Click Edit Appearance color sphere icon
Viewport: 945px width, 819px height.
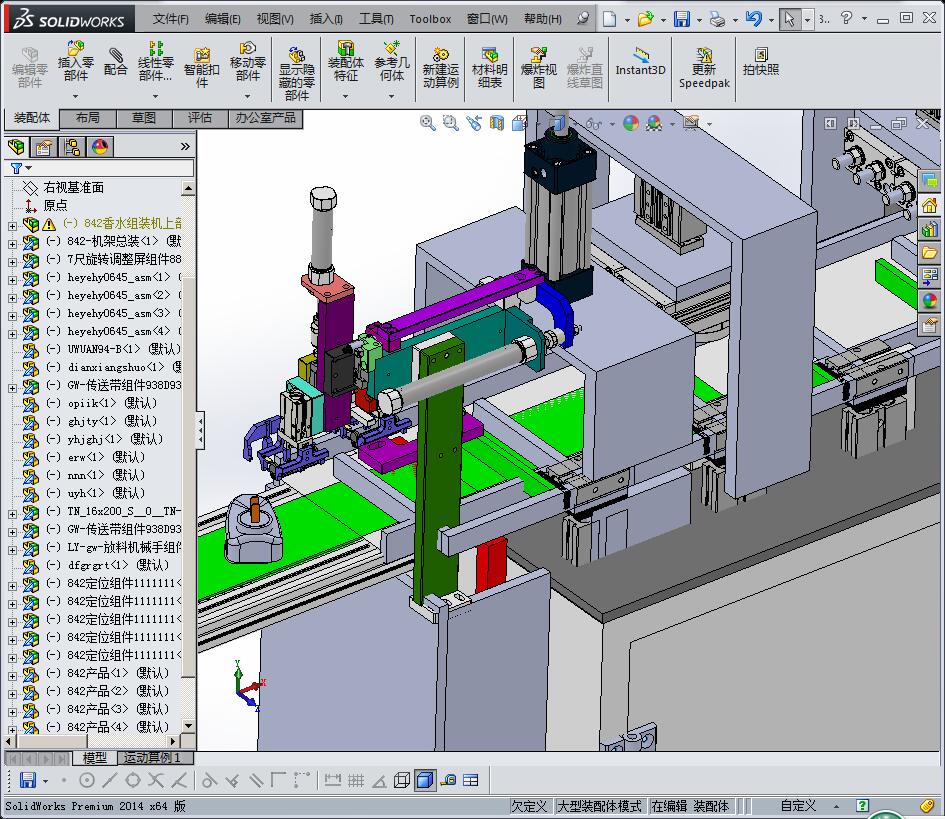coord(630,124)
